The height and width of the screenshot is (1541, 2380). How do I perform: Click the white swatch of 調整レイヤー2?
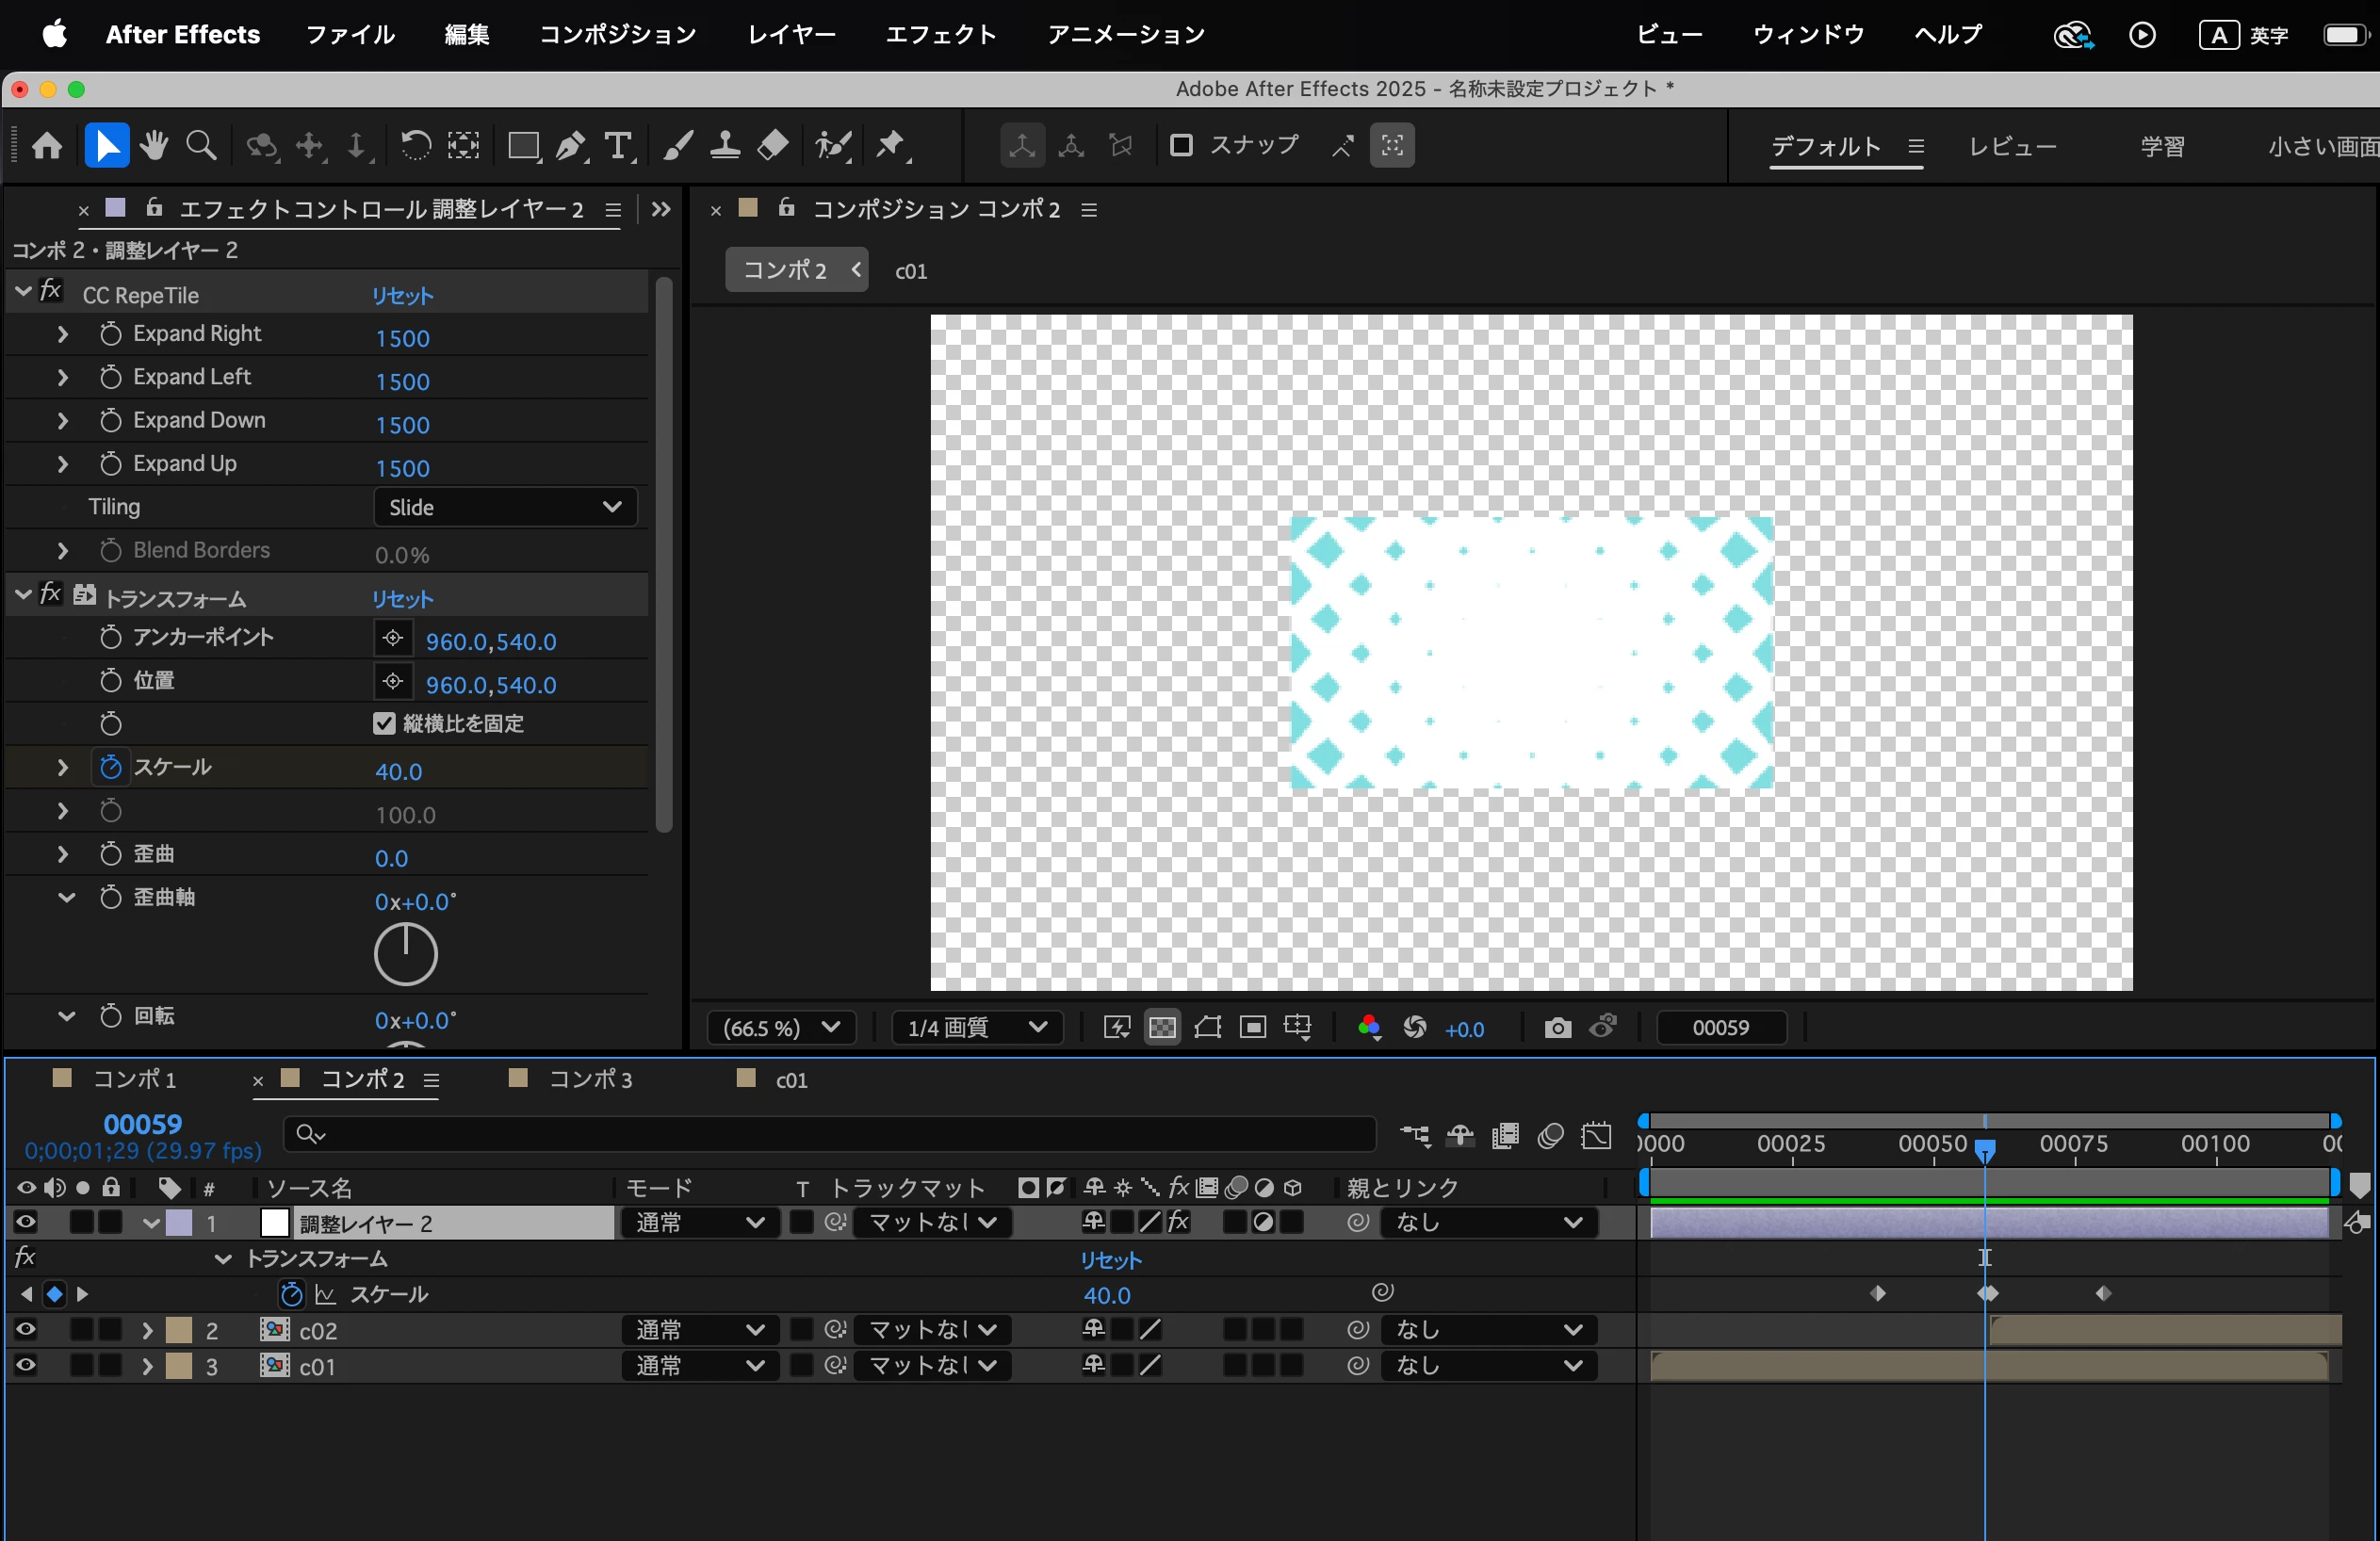(274, 1223)
